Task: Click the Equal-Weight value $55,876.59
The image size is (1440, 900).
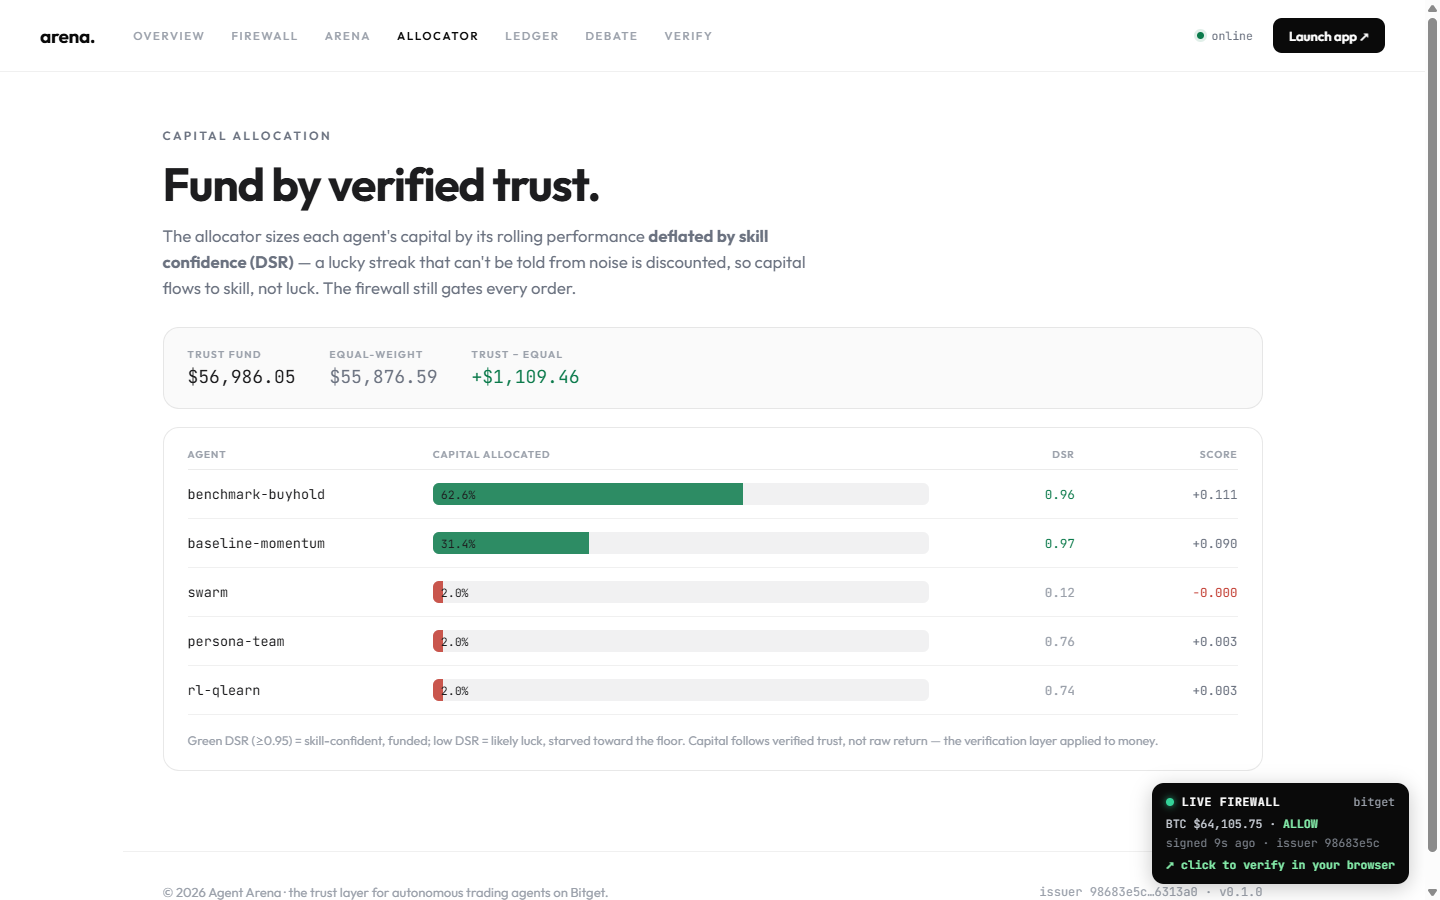Action: pyautogui.click(x=383, y=377)
